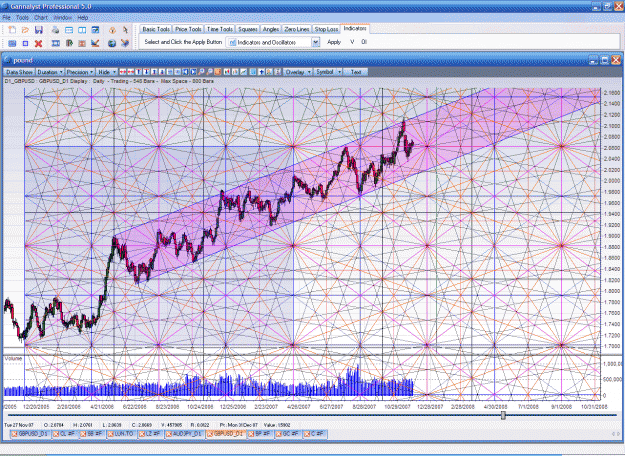Screen dimensions: 625x456
Task: Click the pointer arrow cursor icon
Action: point(125,30)
